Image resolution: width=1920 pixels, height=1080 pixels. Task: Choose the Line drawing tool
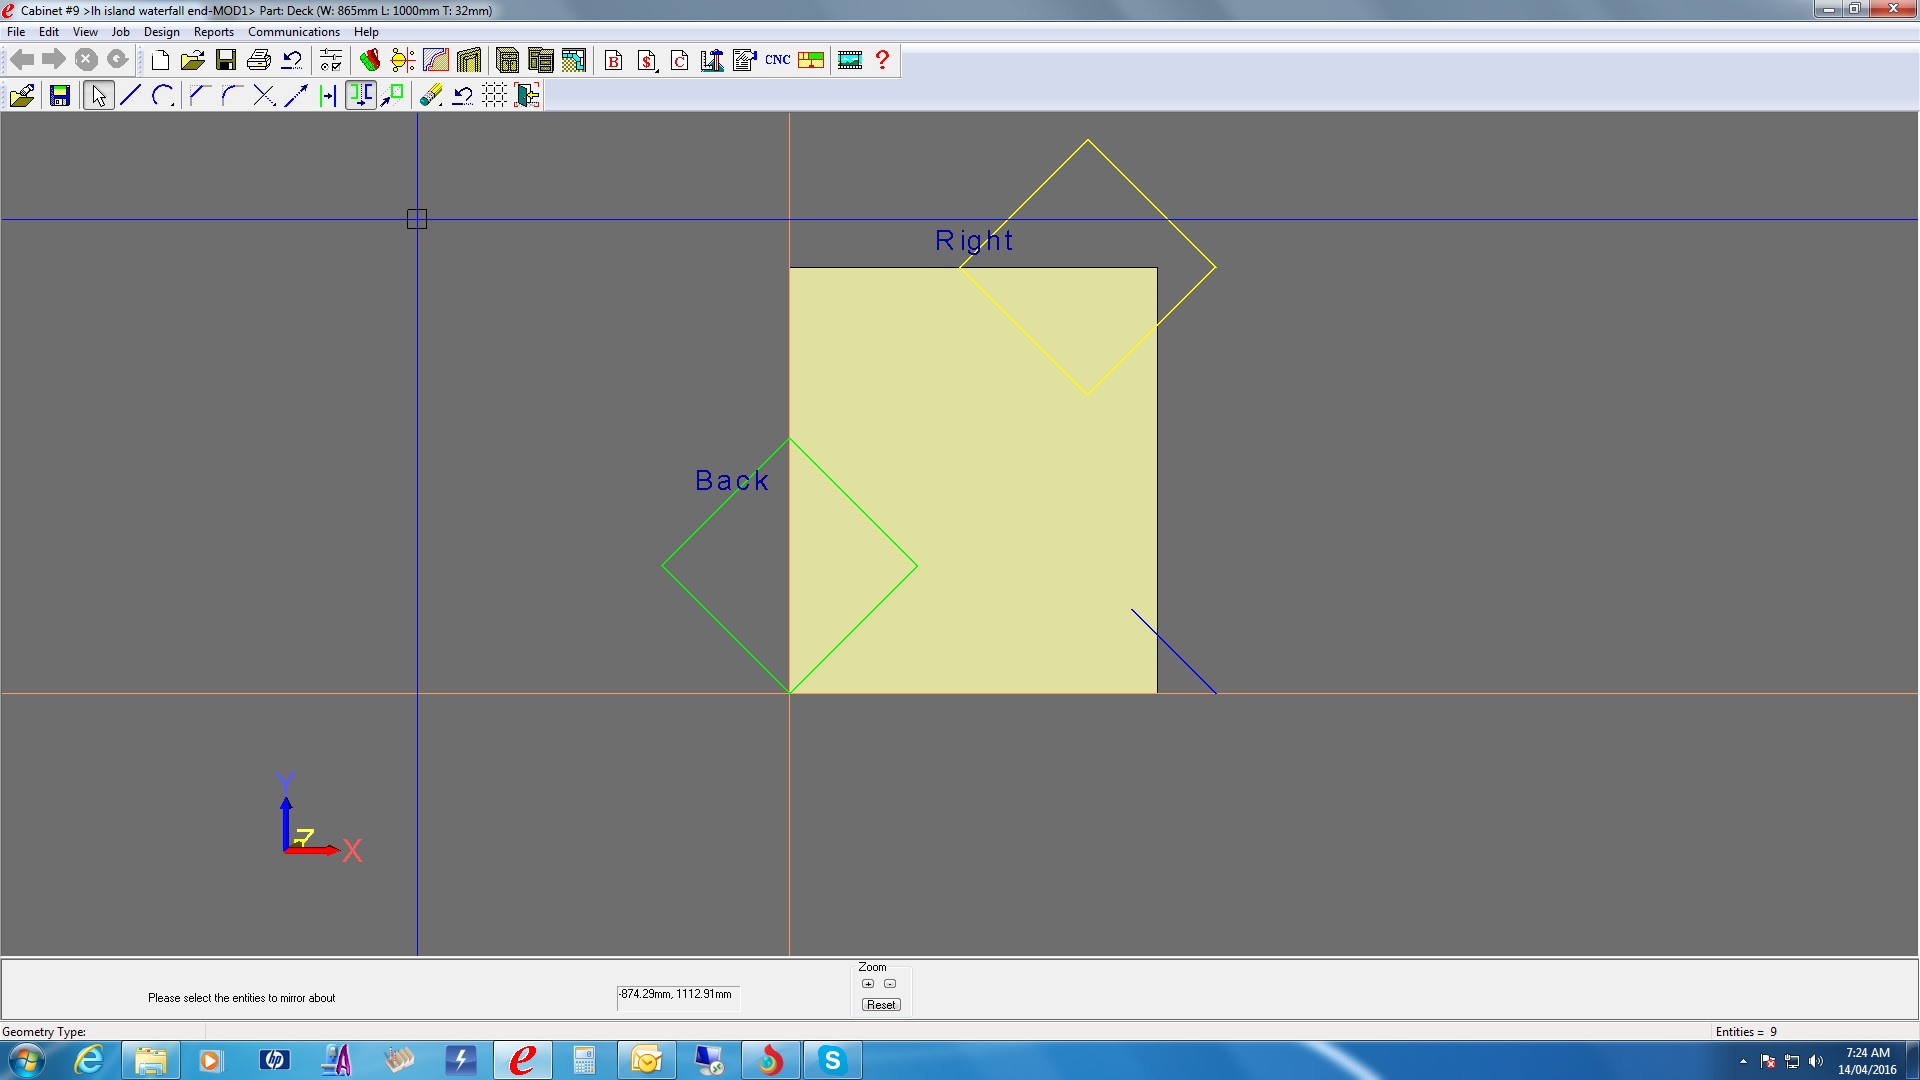tap(130, 96)
